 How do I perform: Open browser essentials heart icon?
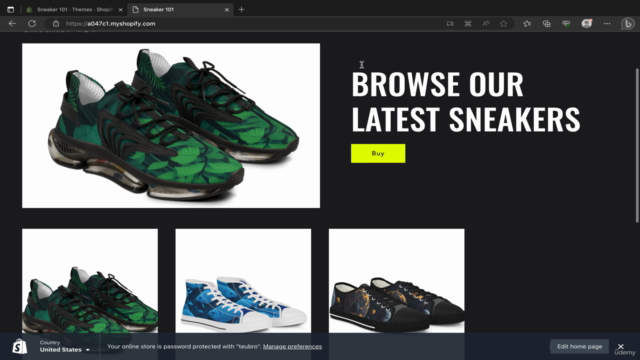pos(566,24)
